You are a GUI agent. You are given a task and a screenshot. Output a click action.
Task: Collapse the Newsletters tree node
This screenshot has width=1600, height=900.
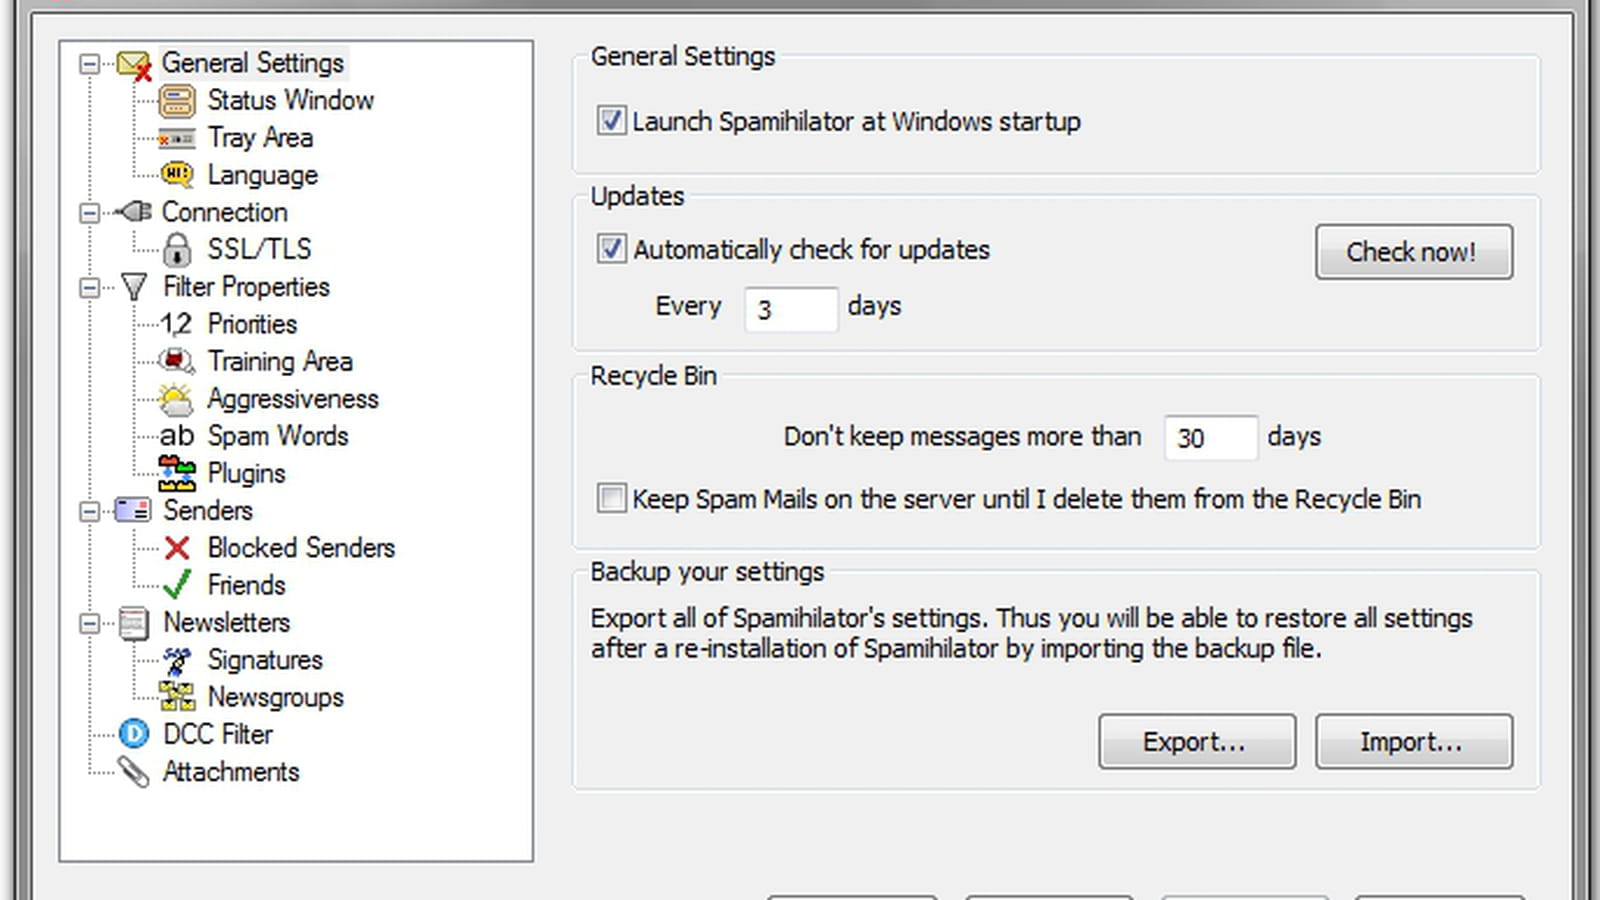(90, 623)
